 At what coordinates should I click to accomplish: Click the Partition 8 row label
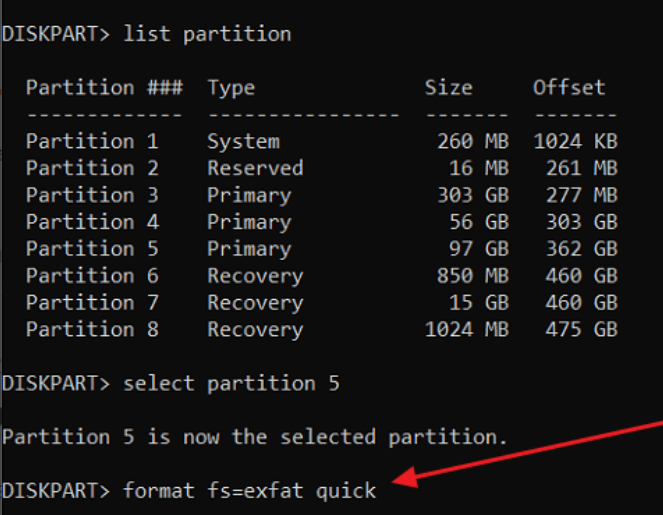tap(92, 329)
